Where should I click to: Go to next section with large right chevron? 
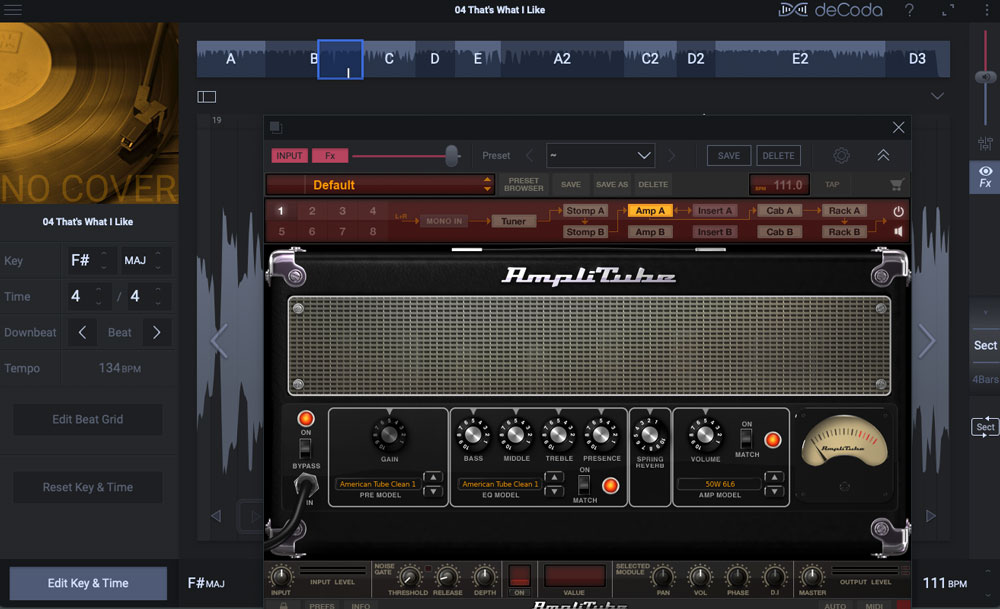(x=927, y=341)
